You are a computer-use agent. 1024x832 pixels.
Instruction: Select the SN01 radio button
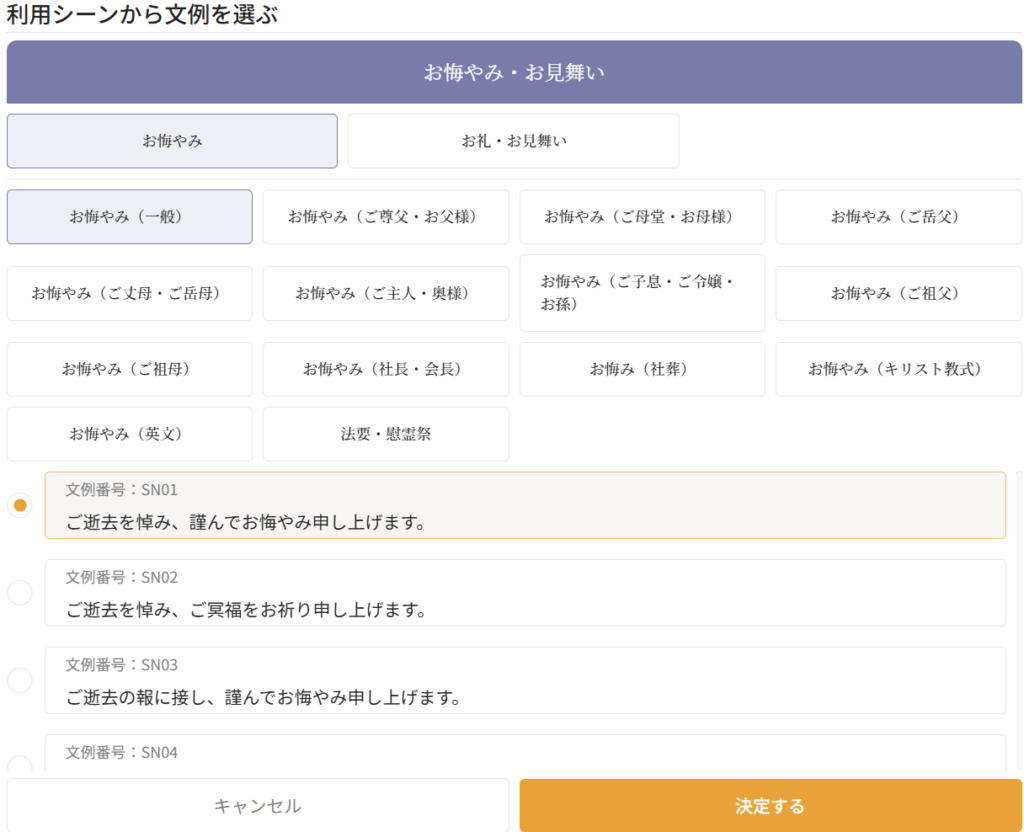(20, 505)
